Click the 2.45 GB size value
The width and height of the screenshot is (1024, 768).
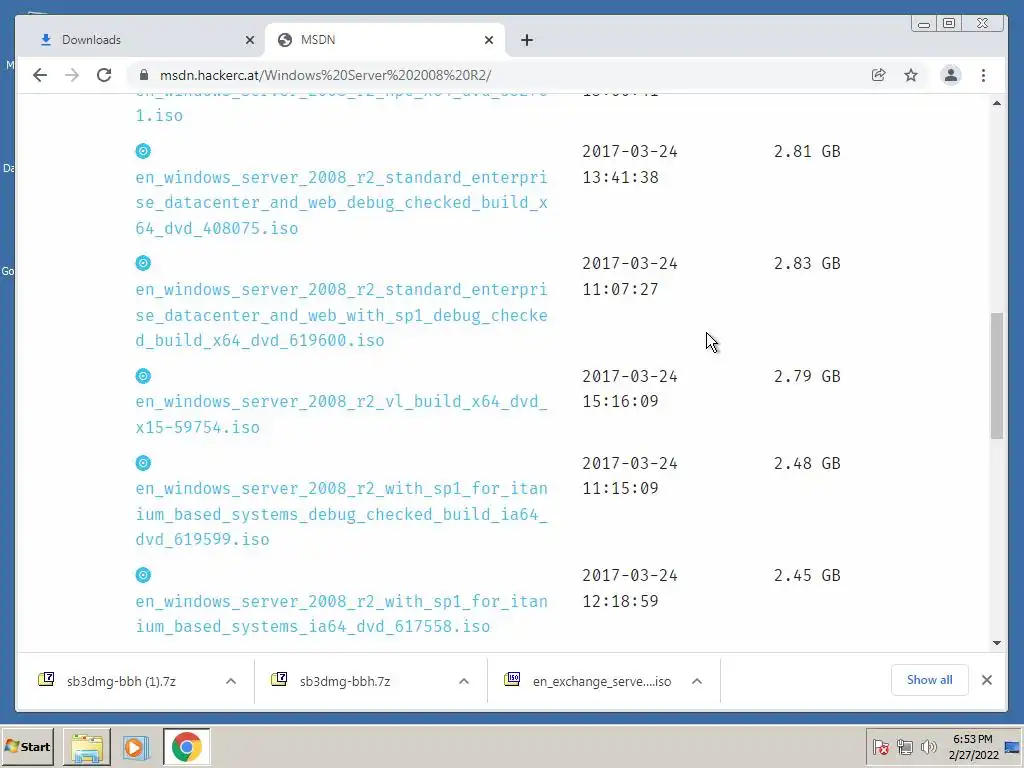(807, 576)
